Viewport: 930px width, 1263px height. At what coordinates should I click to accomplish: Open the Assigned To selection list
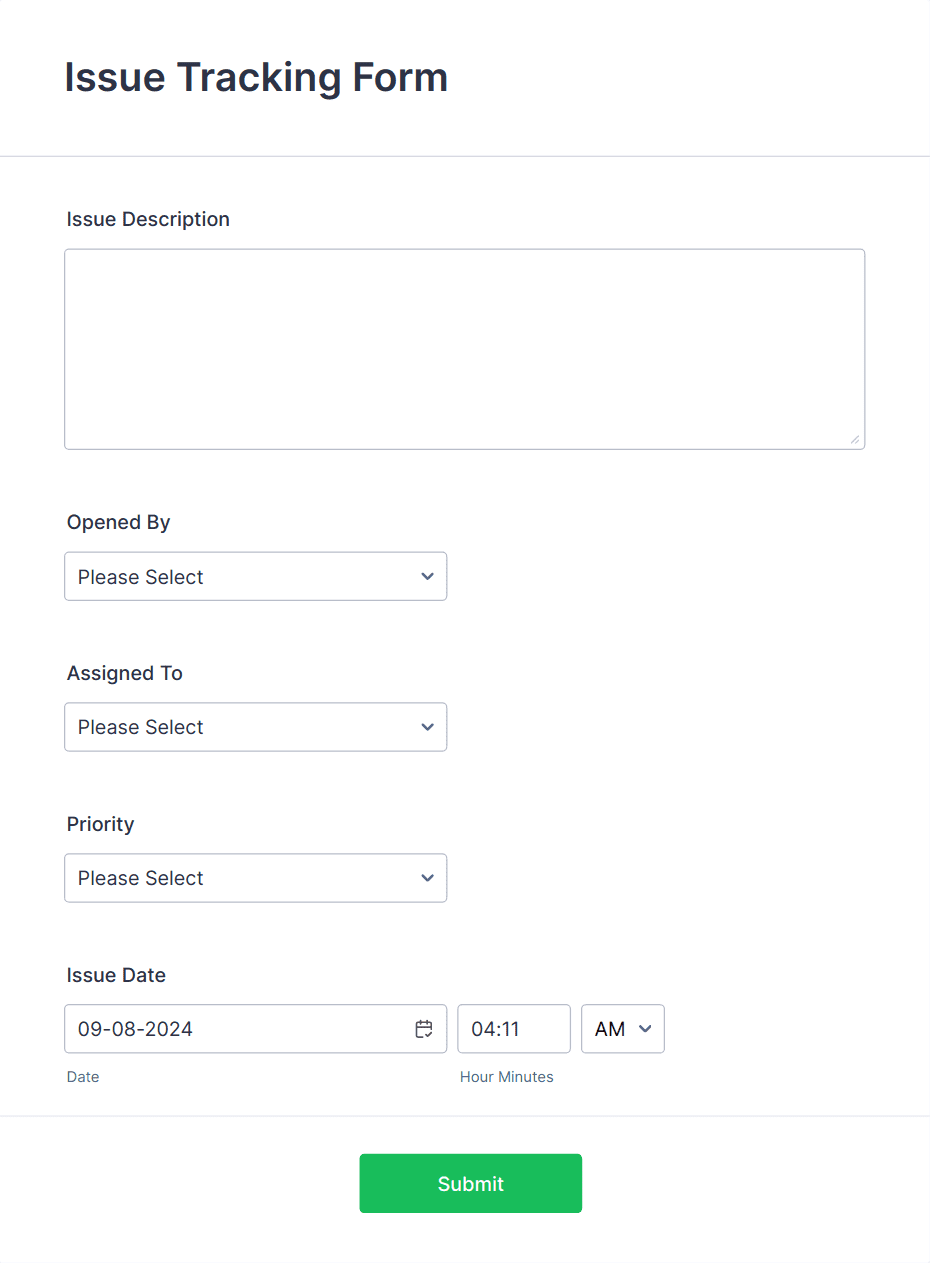click(255, 727)
